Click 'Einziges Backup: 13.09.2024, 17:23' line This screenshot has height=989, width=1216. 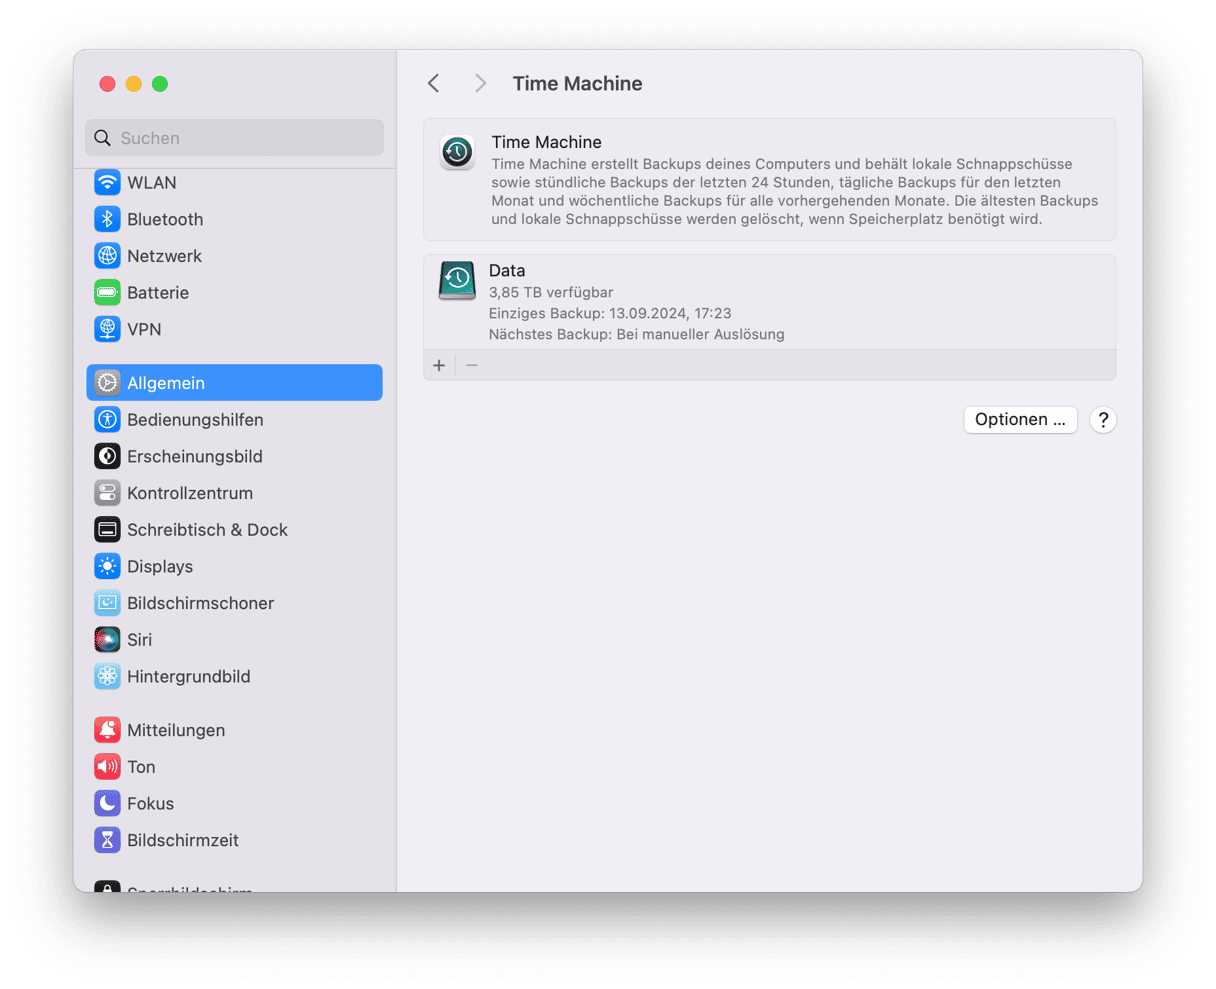(610, 313)
